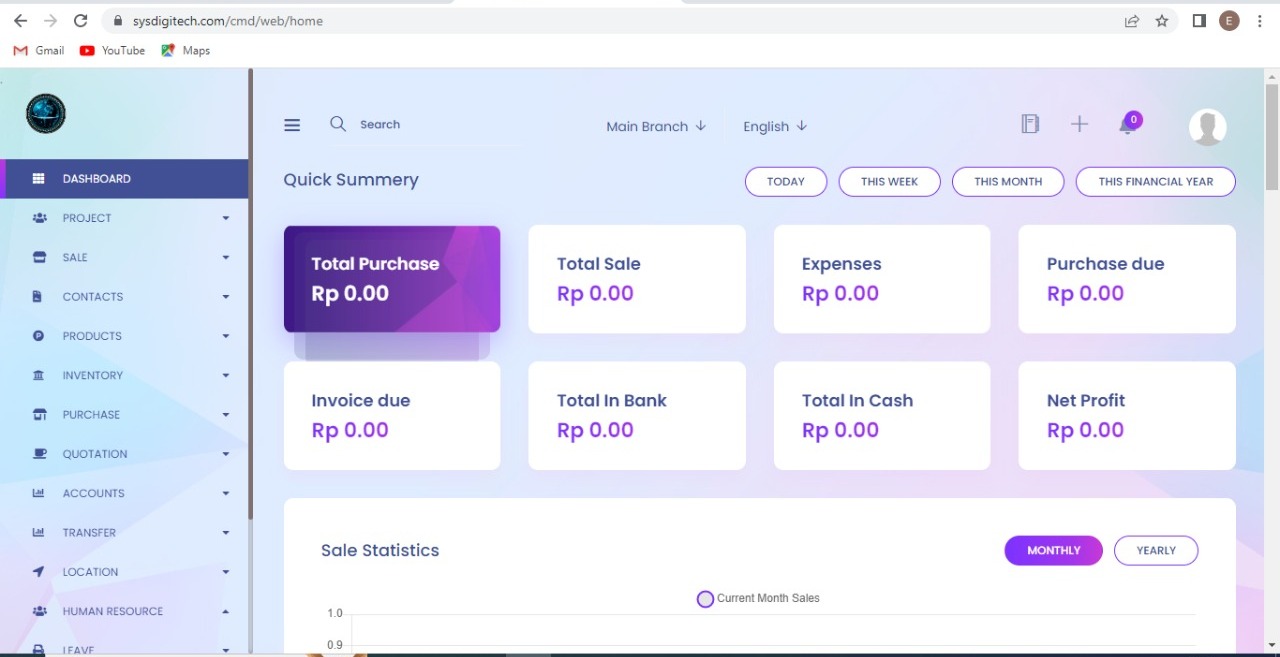Click the company logo in sidebar
The image size is (1280, 657).
[x=46, y=114]
